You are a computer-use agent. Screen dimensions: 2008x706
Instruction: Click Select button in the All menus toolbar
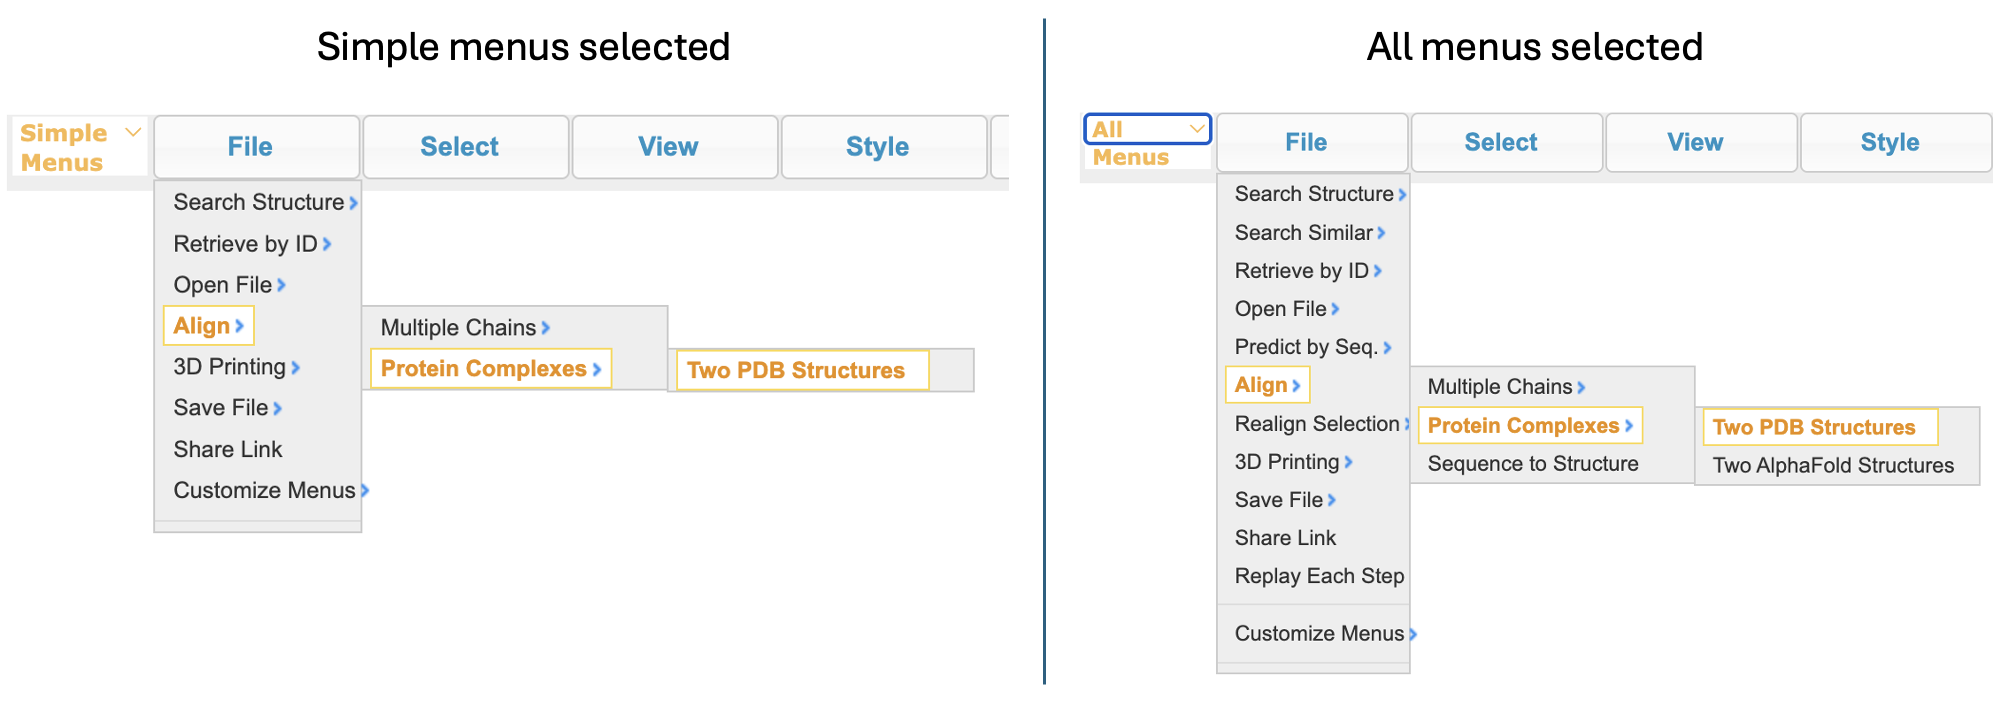(x=1500, y=142)
